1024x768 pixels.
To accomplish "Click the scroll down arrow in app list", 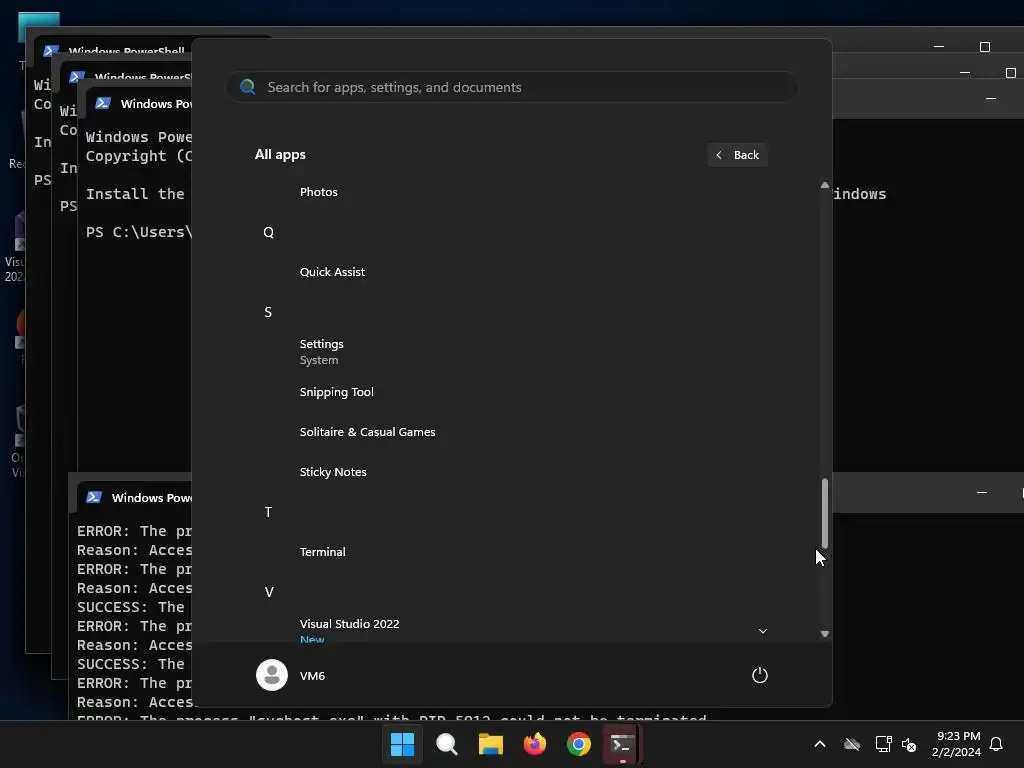I will (824, 634).
